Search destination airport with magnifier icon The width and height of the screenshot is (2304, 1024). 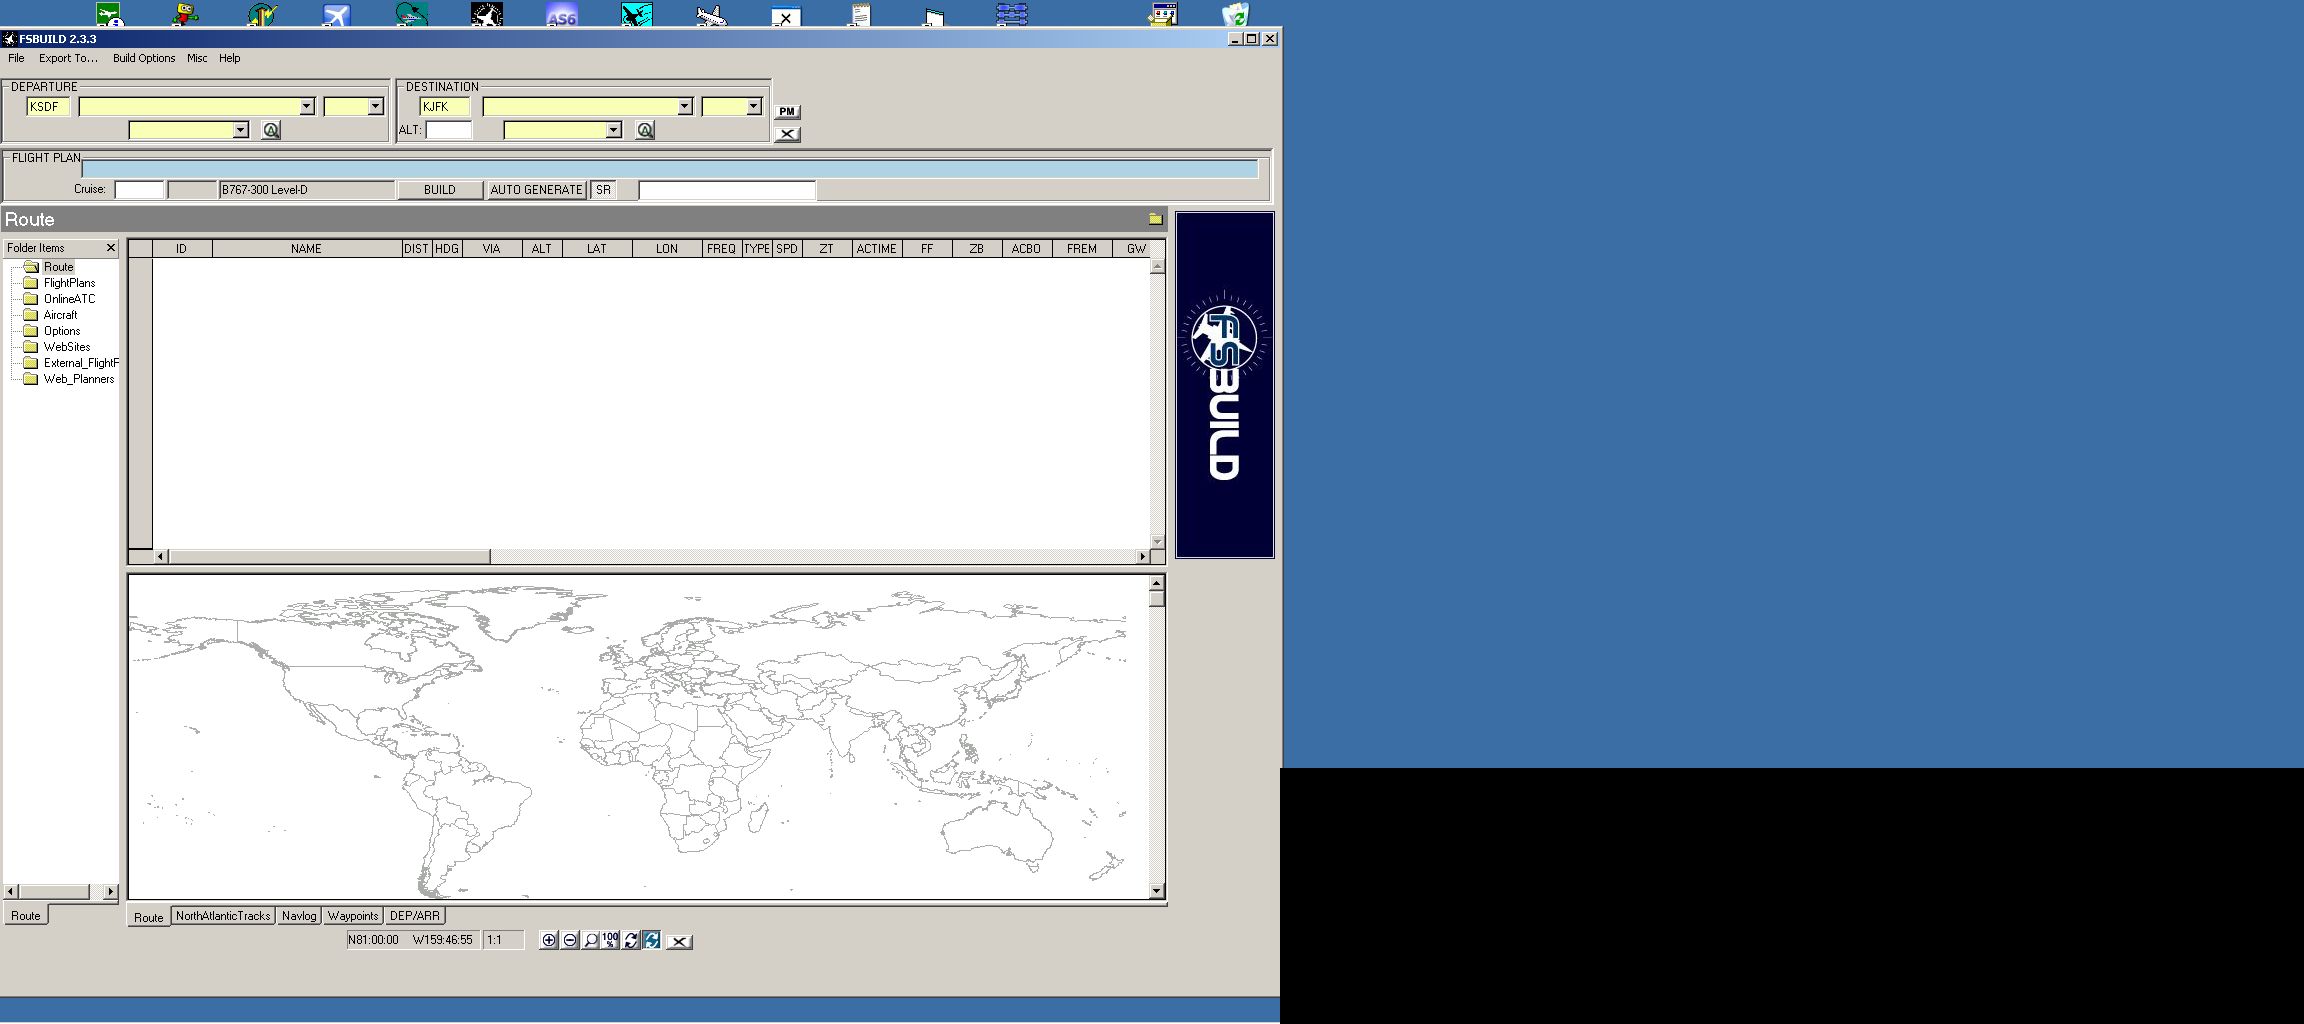(x=645, y=130)
